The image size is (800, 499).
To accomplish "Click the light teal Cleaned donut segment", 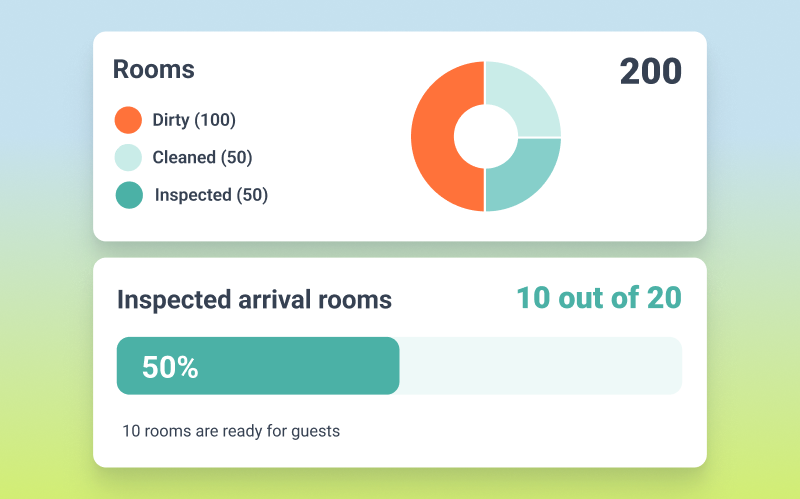I will click(523, 98).
